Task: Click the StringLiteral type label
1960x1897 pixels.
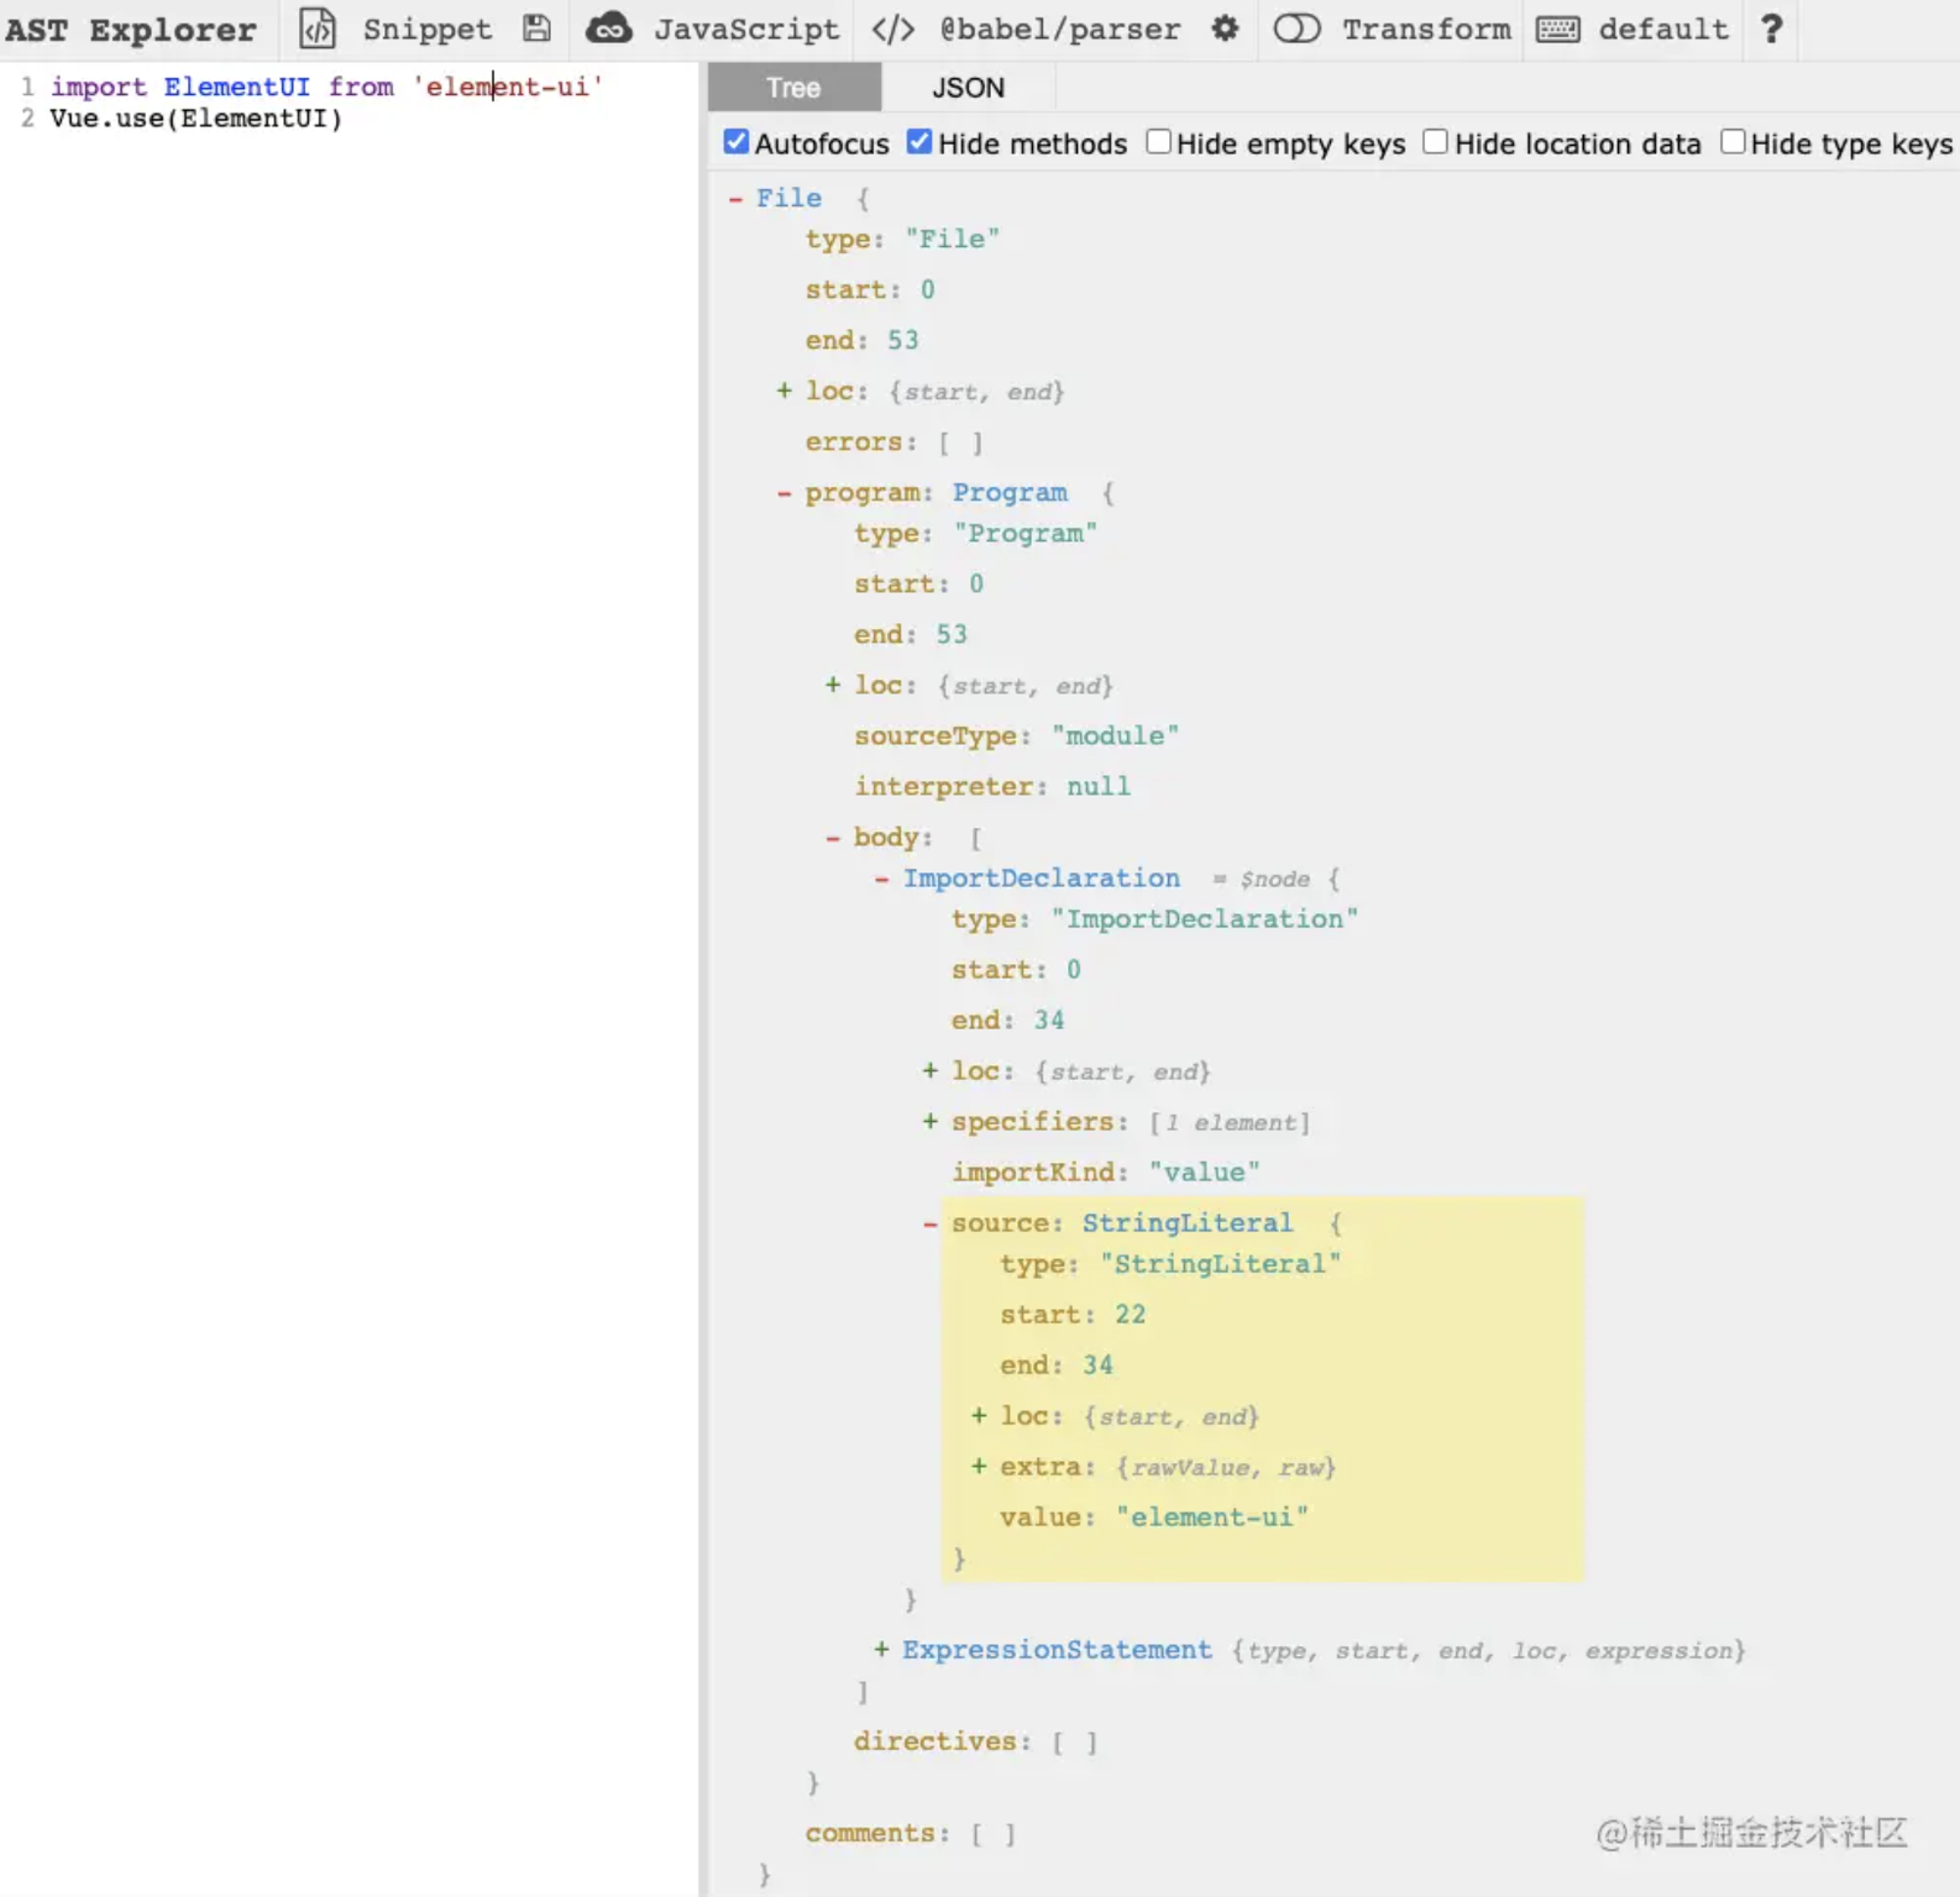Action: 1187,1223
